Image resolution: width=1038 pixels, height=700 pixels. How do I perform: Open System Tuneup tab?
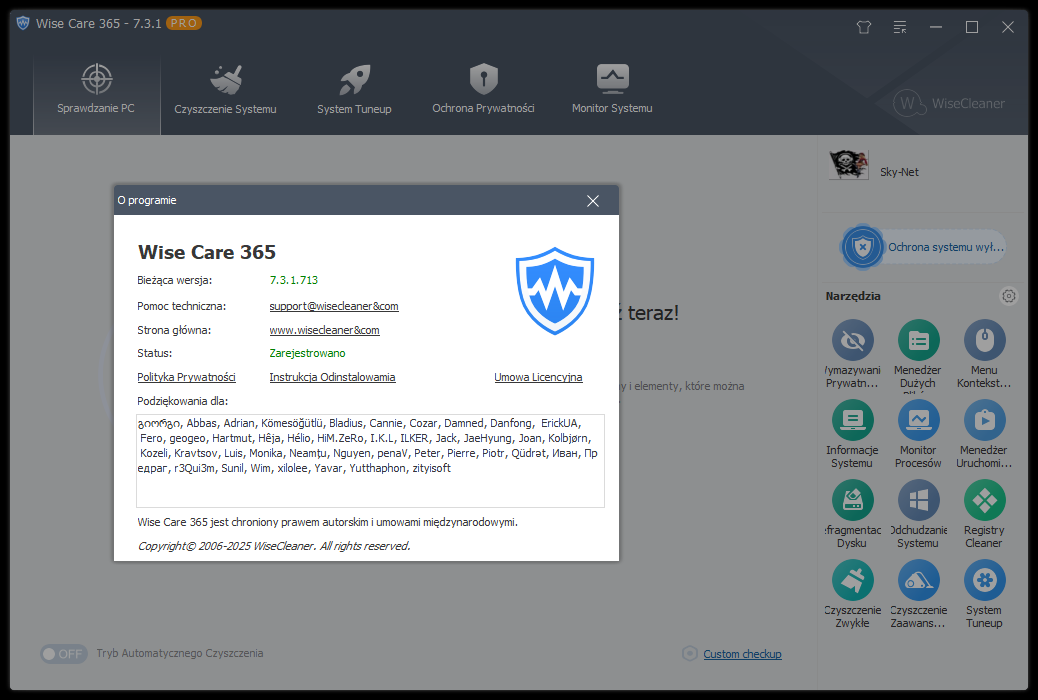coord(354,89)
